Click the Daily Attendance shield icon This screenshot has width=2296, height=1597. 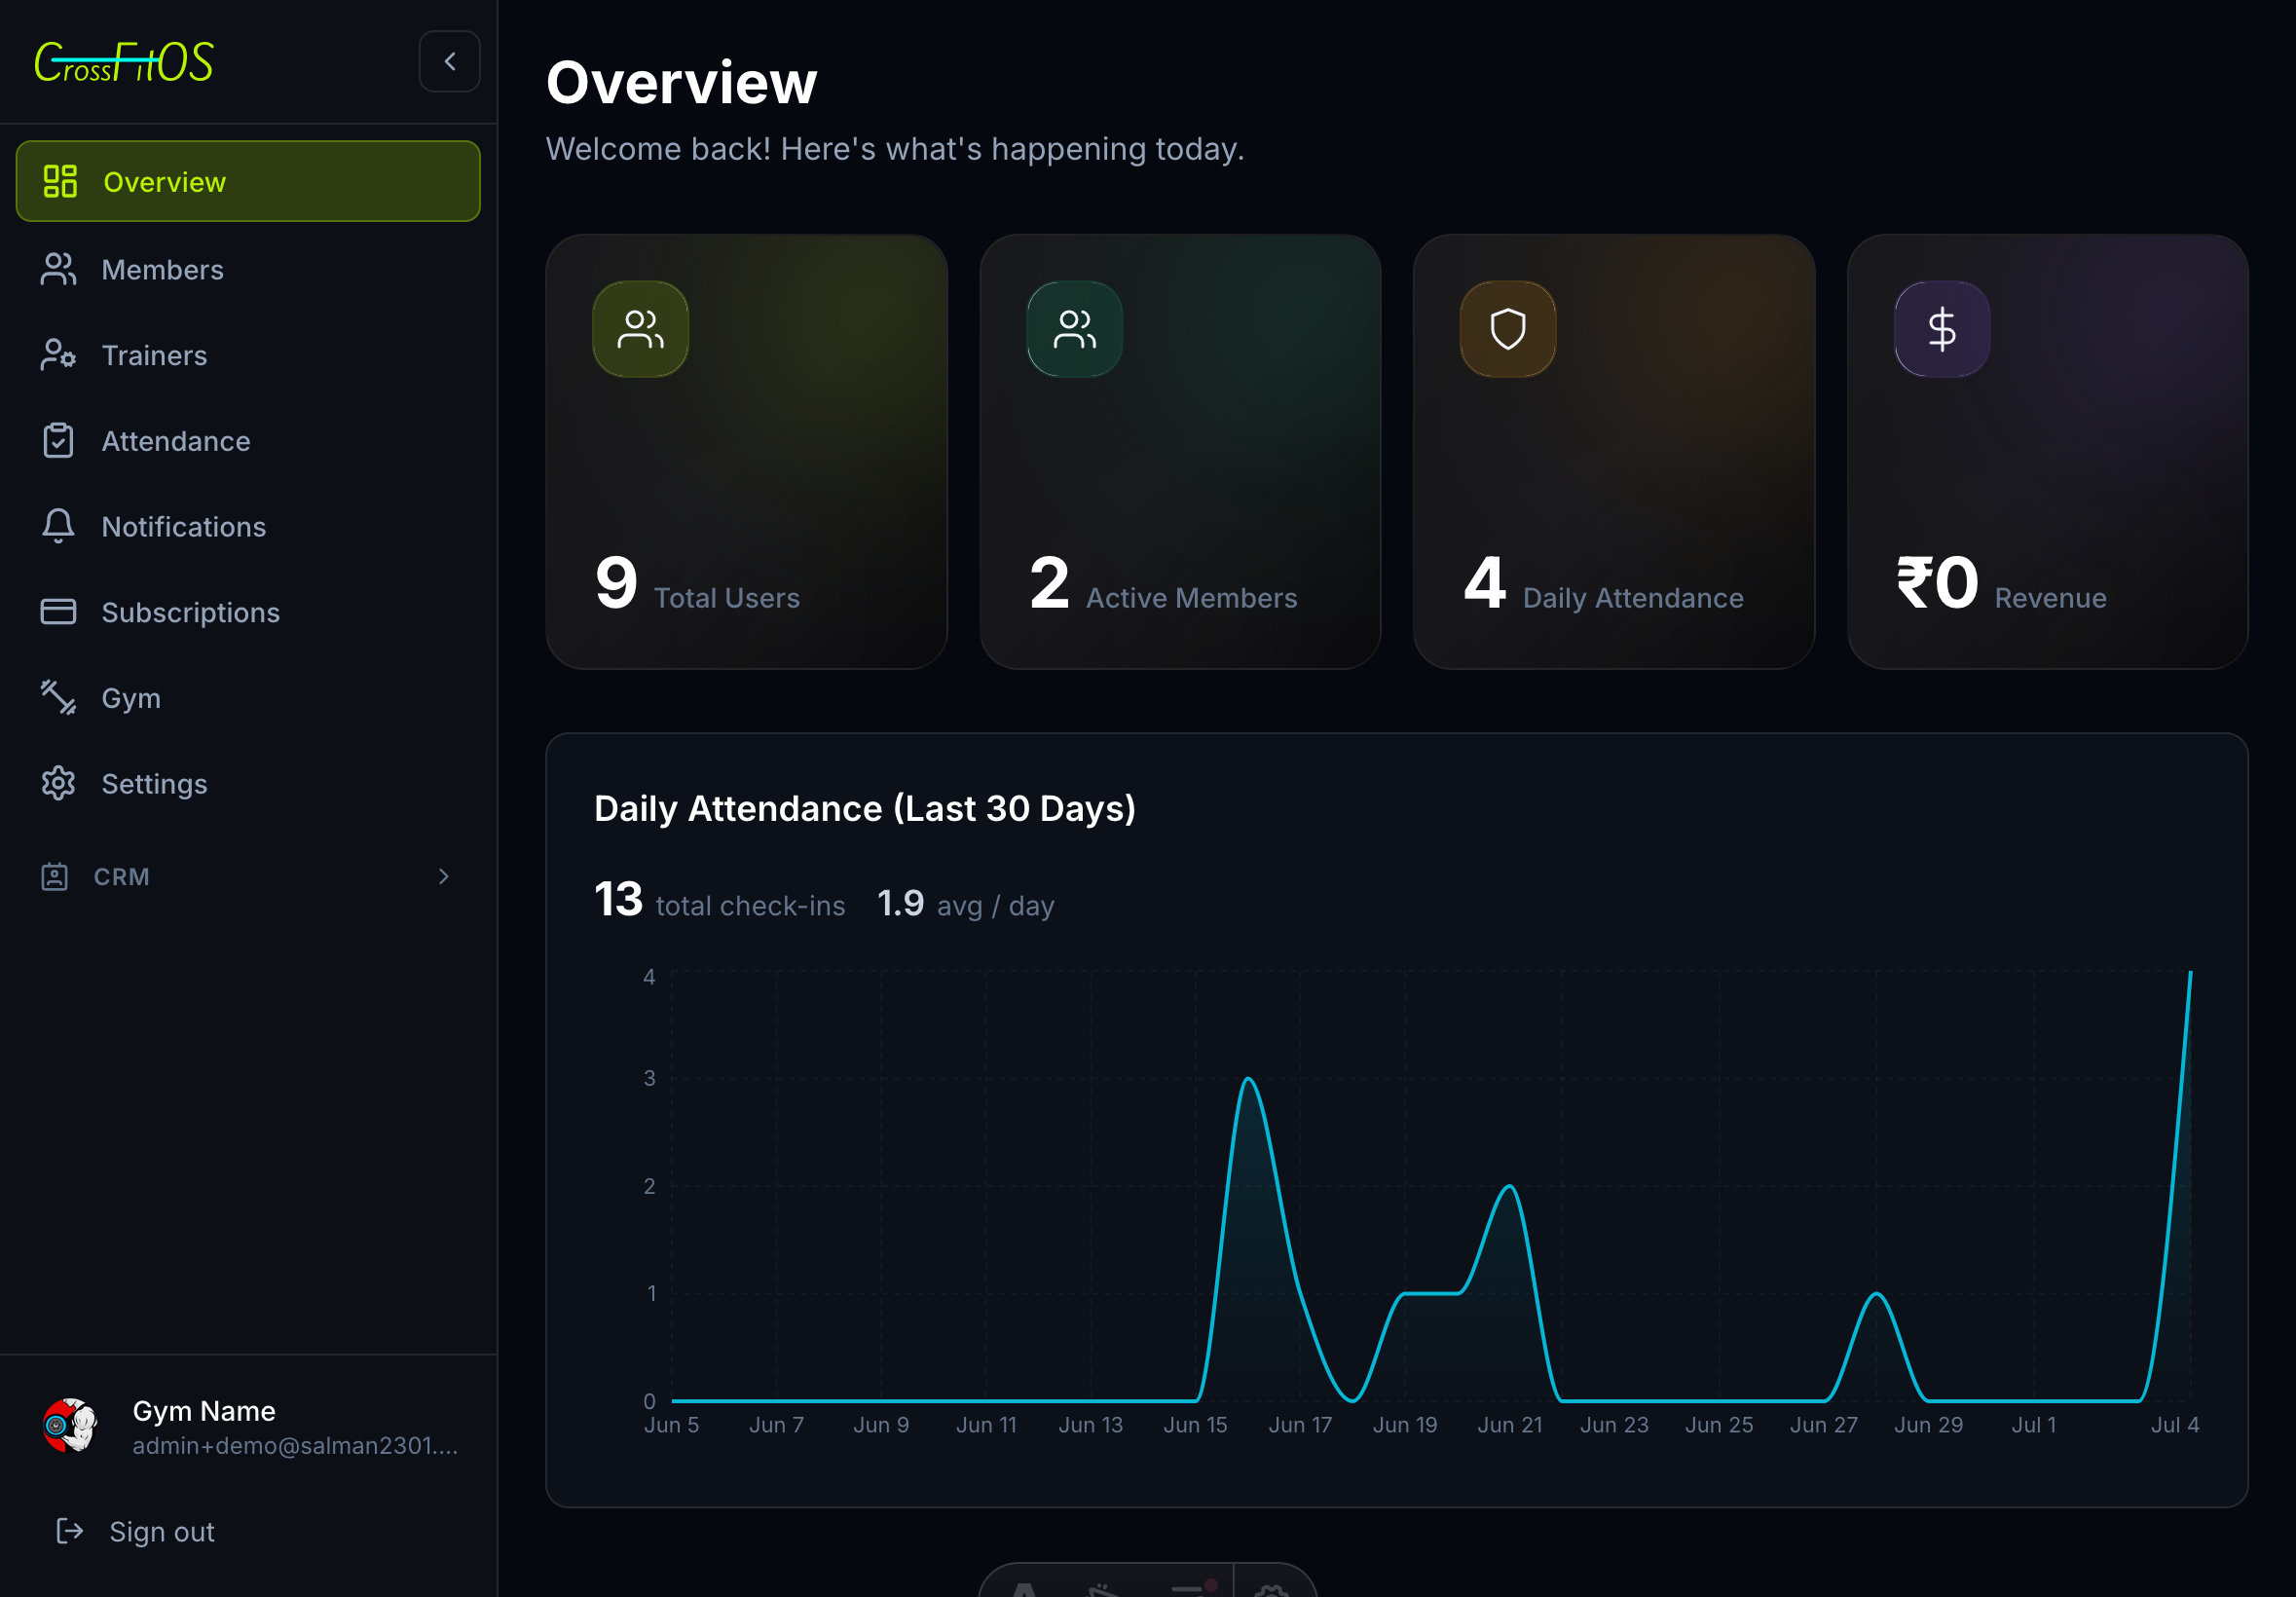click(1508, 329)
